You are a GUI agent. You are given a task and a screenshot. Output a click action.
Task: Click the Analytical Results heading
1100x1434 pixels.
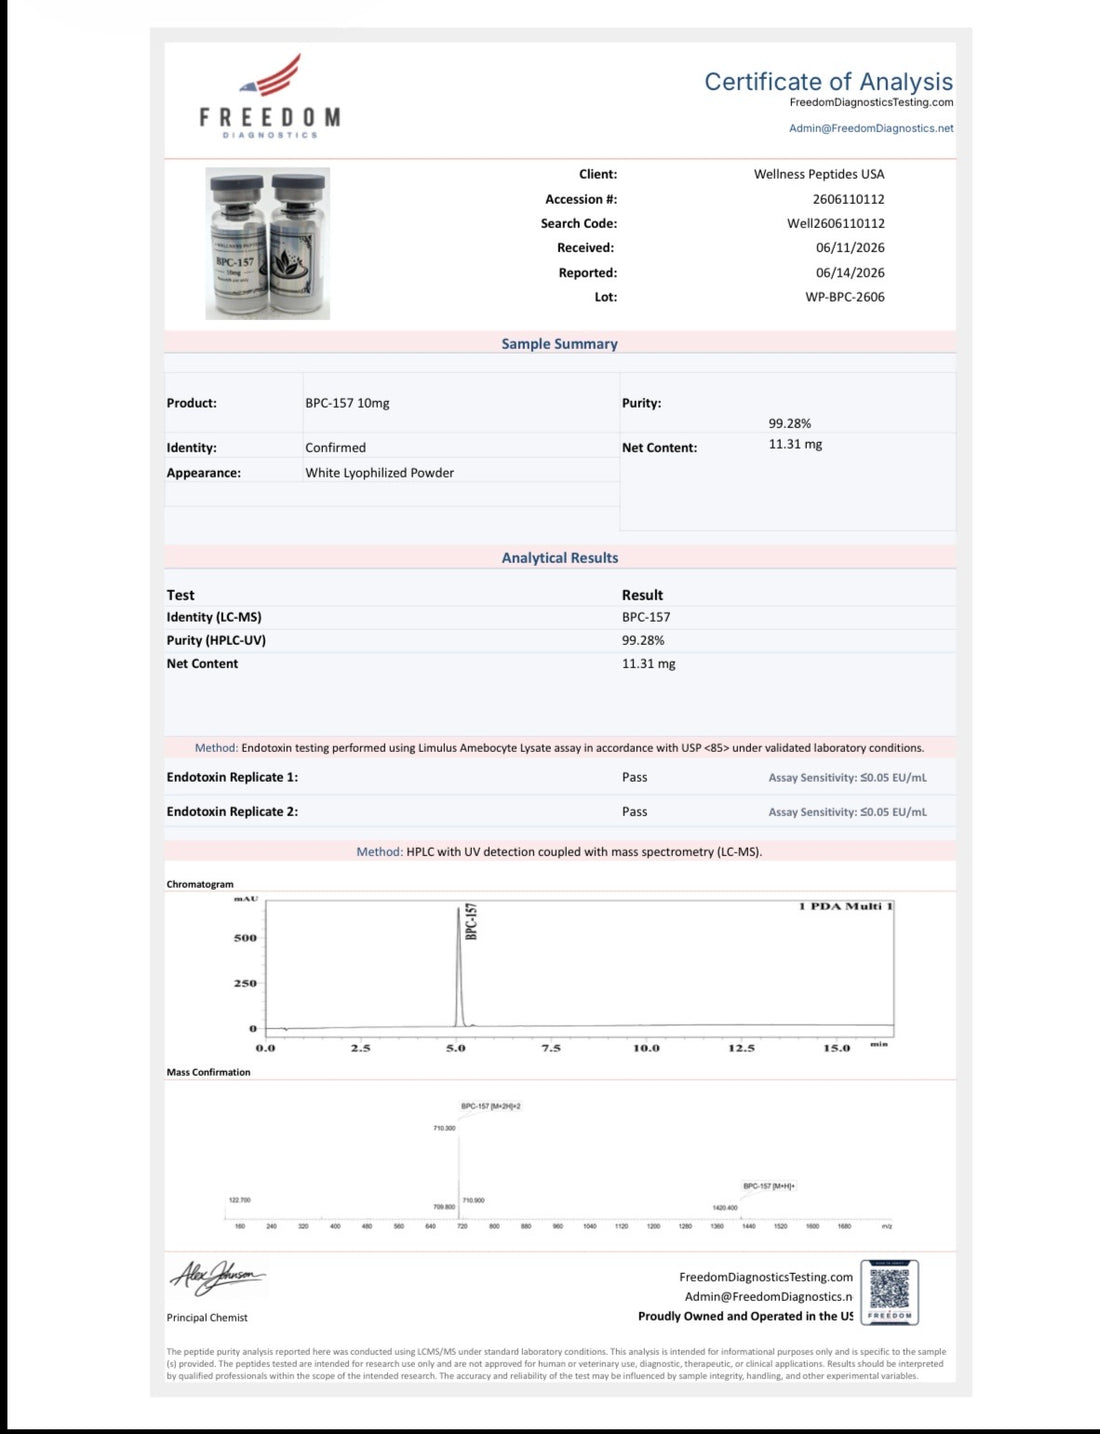click(x=560, y=558)
